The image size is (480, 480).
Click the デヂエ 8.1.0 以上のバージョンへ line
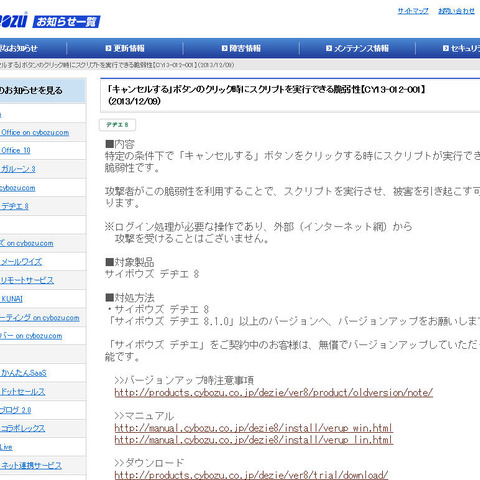pyautogui.click(x=293, y=321)
